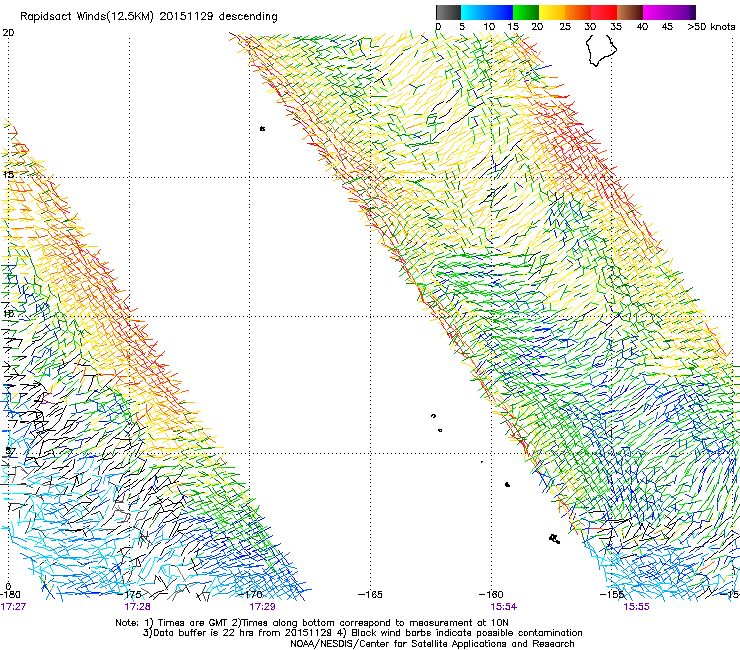Click the legend tick label 40
Image resolution: width=740 pixels, height=650 pixels.
[642, 27]
